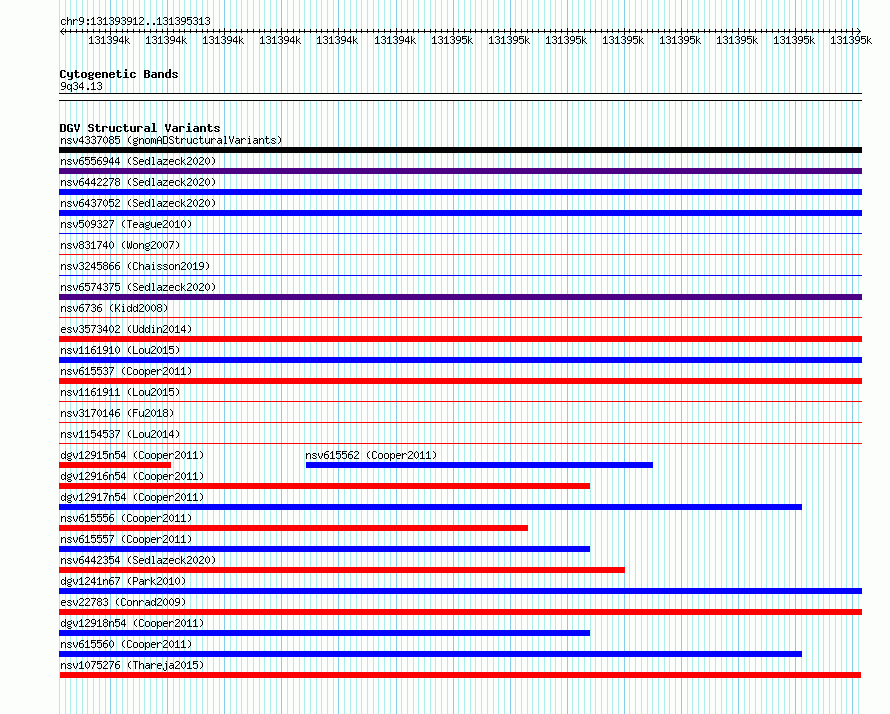This screenshot has width=890, height=714.
Task: Open nsv6442354 (Sedlazeck2020) label
Action: [138, 560]
